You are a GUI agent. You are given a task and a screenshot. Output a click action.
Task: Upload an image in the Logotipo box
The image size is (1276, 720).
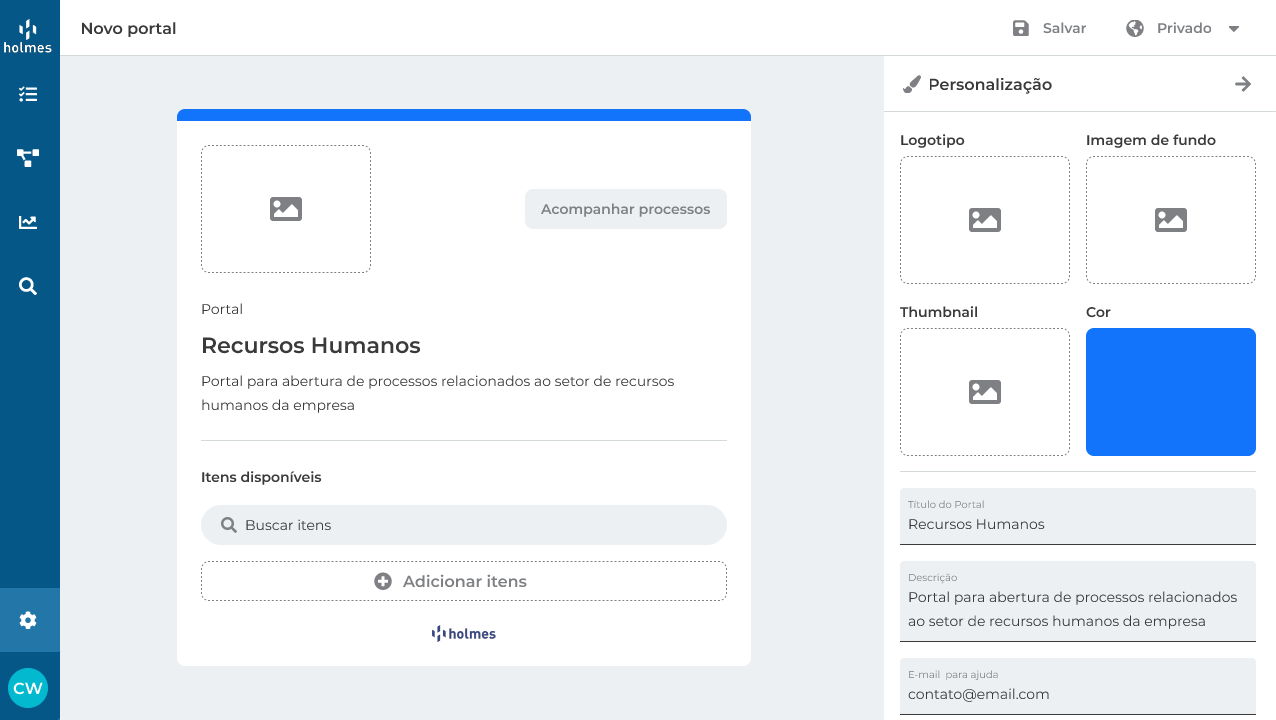tap(985, 220)
